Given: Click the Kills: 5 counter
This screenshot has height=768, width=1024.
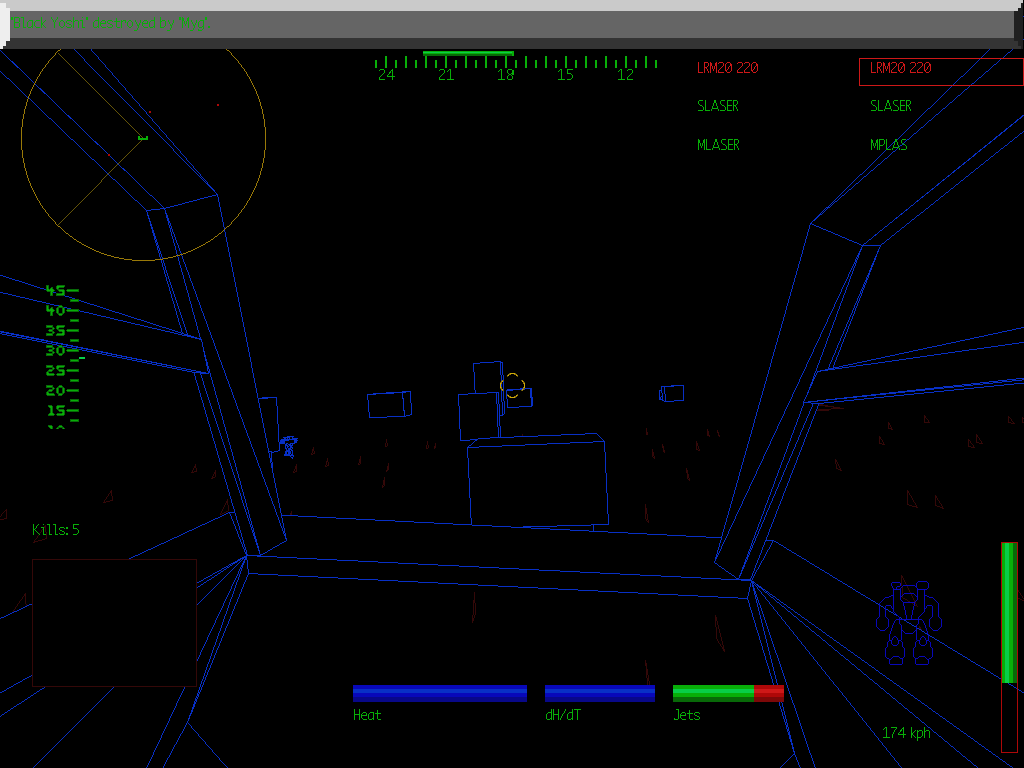Looking at the screenshot, I should click(x=55, y=530).
